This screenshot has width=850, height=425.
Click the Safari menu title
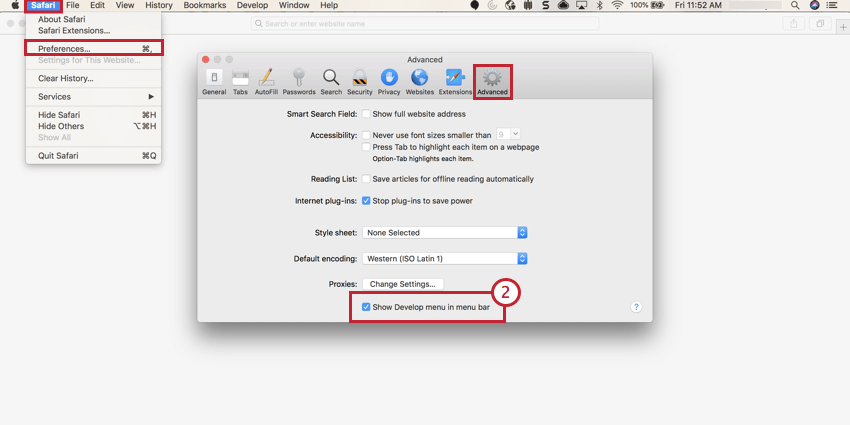(43, 5)
